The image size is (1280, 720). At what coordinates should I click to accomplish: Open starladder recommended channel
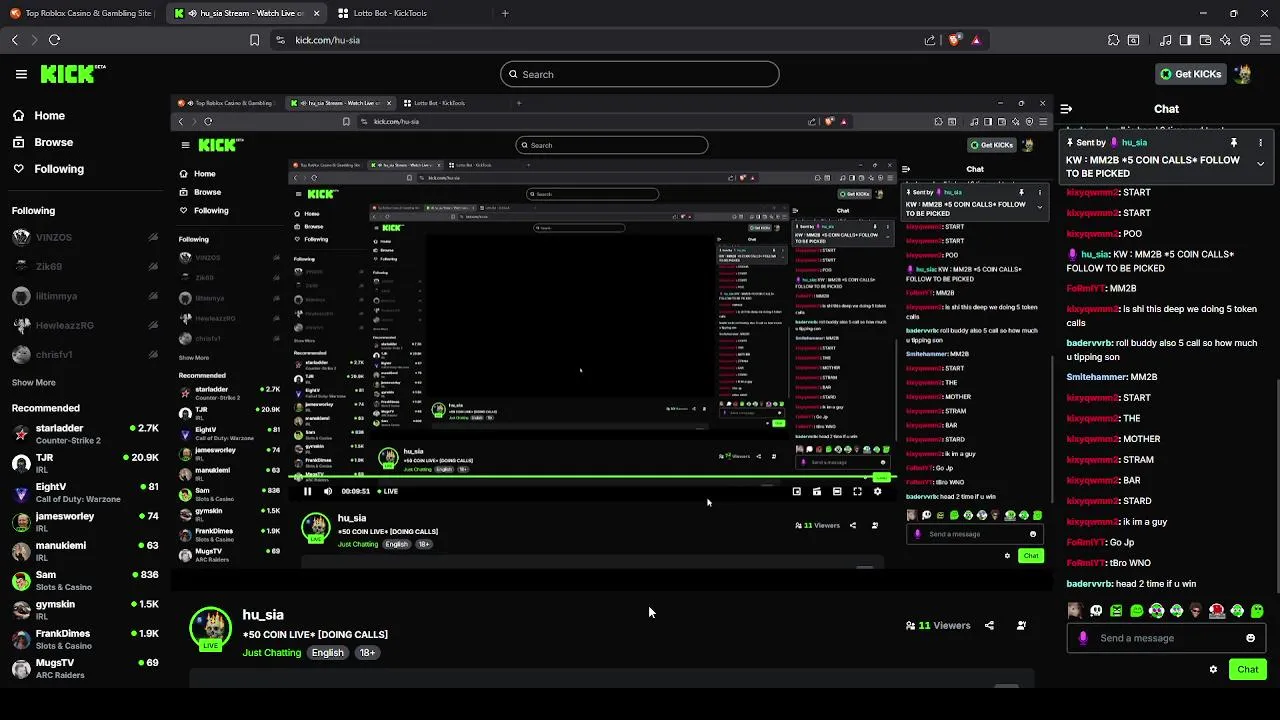coord(85,434)
